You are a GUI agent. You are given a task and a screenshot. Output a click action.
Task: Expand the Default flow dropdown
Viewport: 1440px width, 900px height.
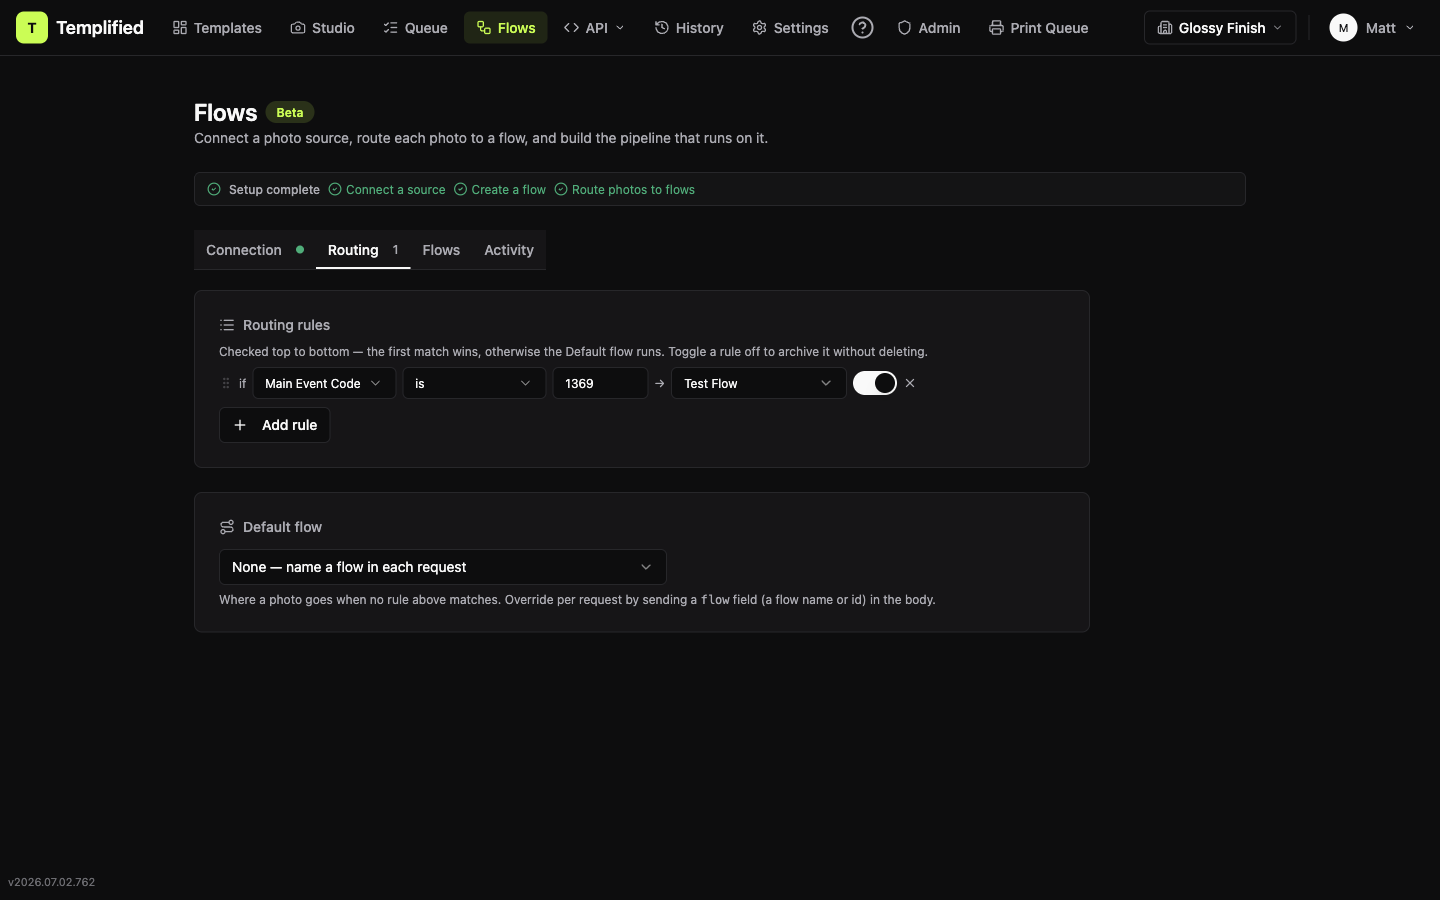(x=443, y=567)
